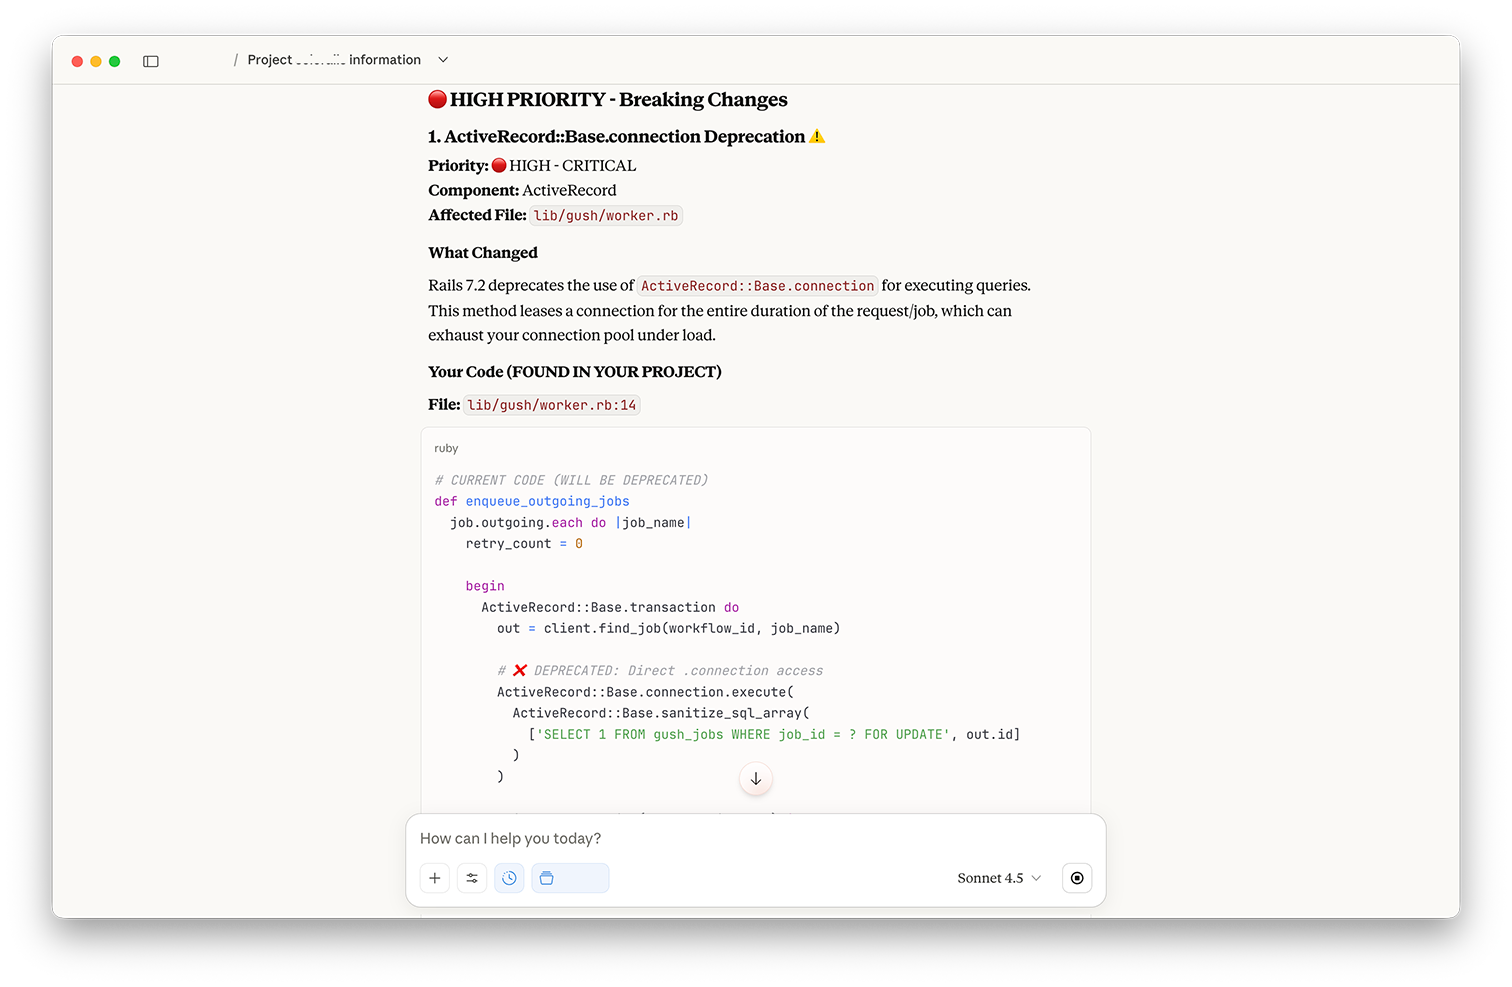This screenshot has width=1512, height=987.
Task: Toggle the highlighted project chip button
Action: point(570,878)
